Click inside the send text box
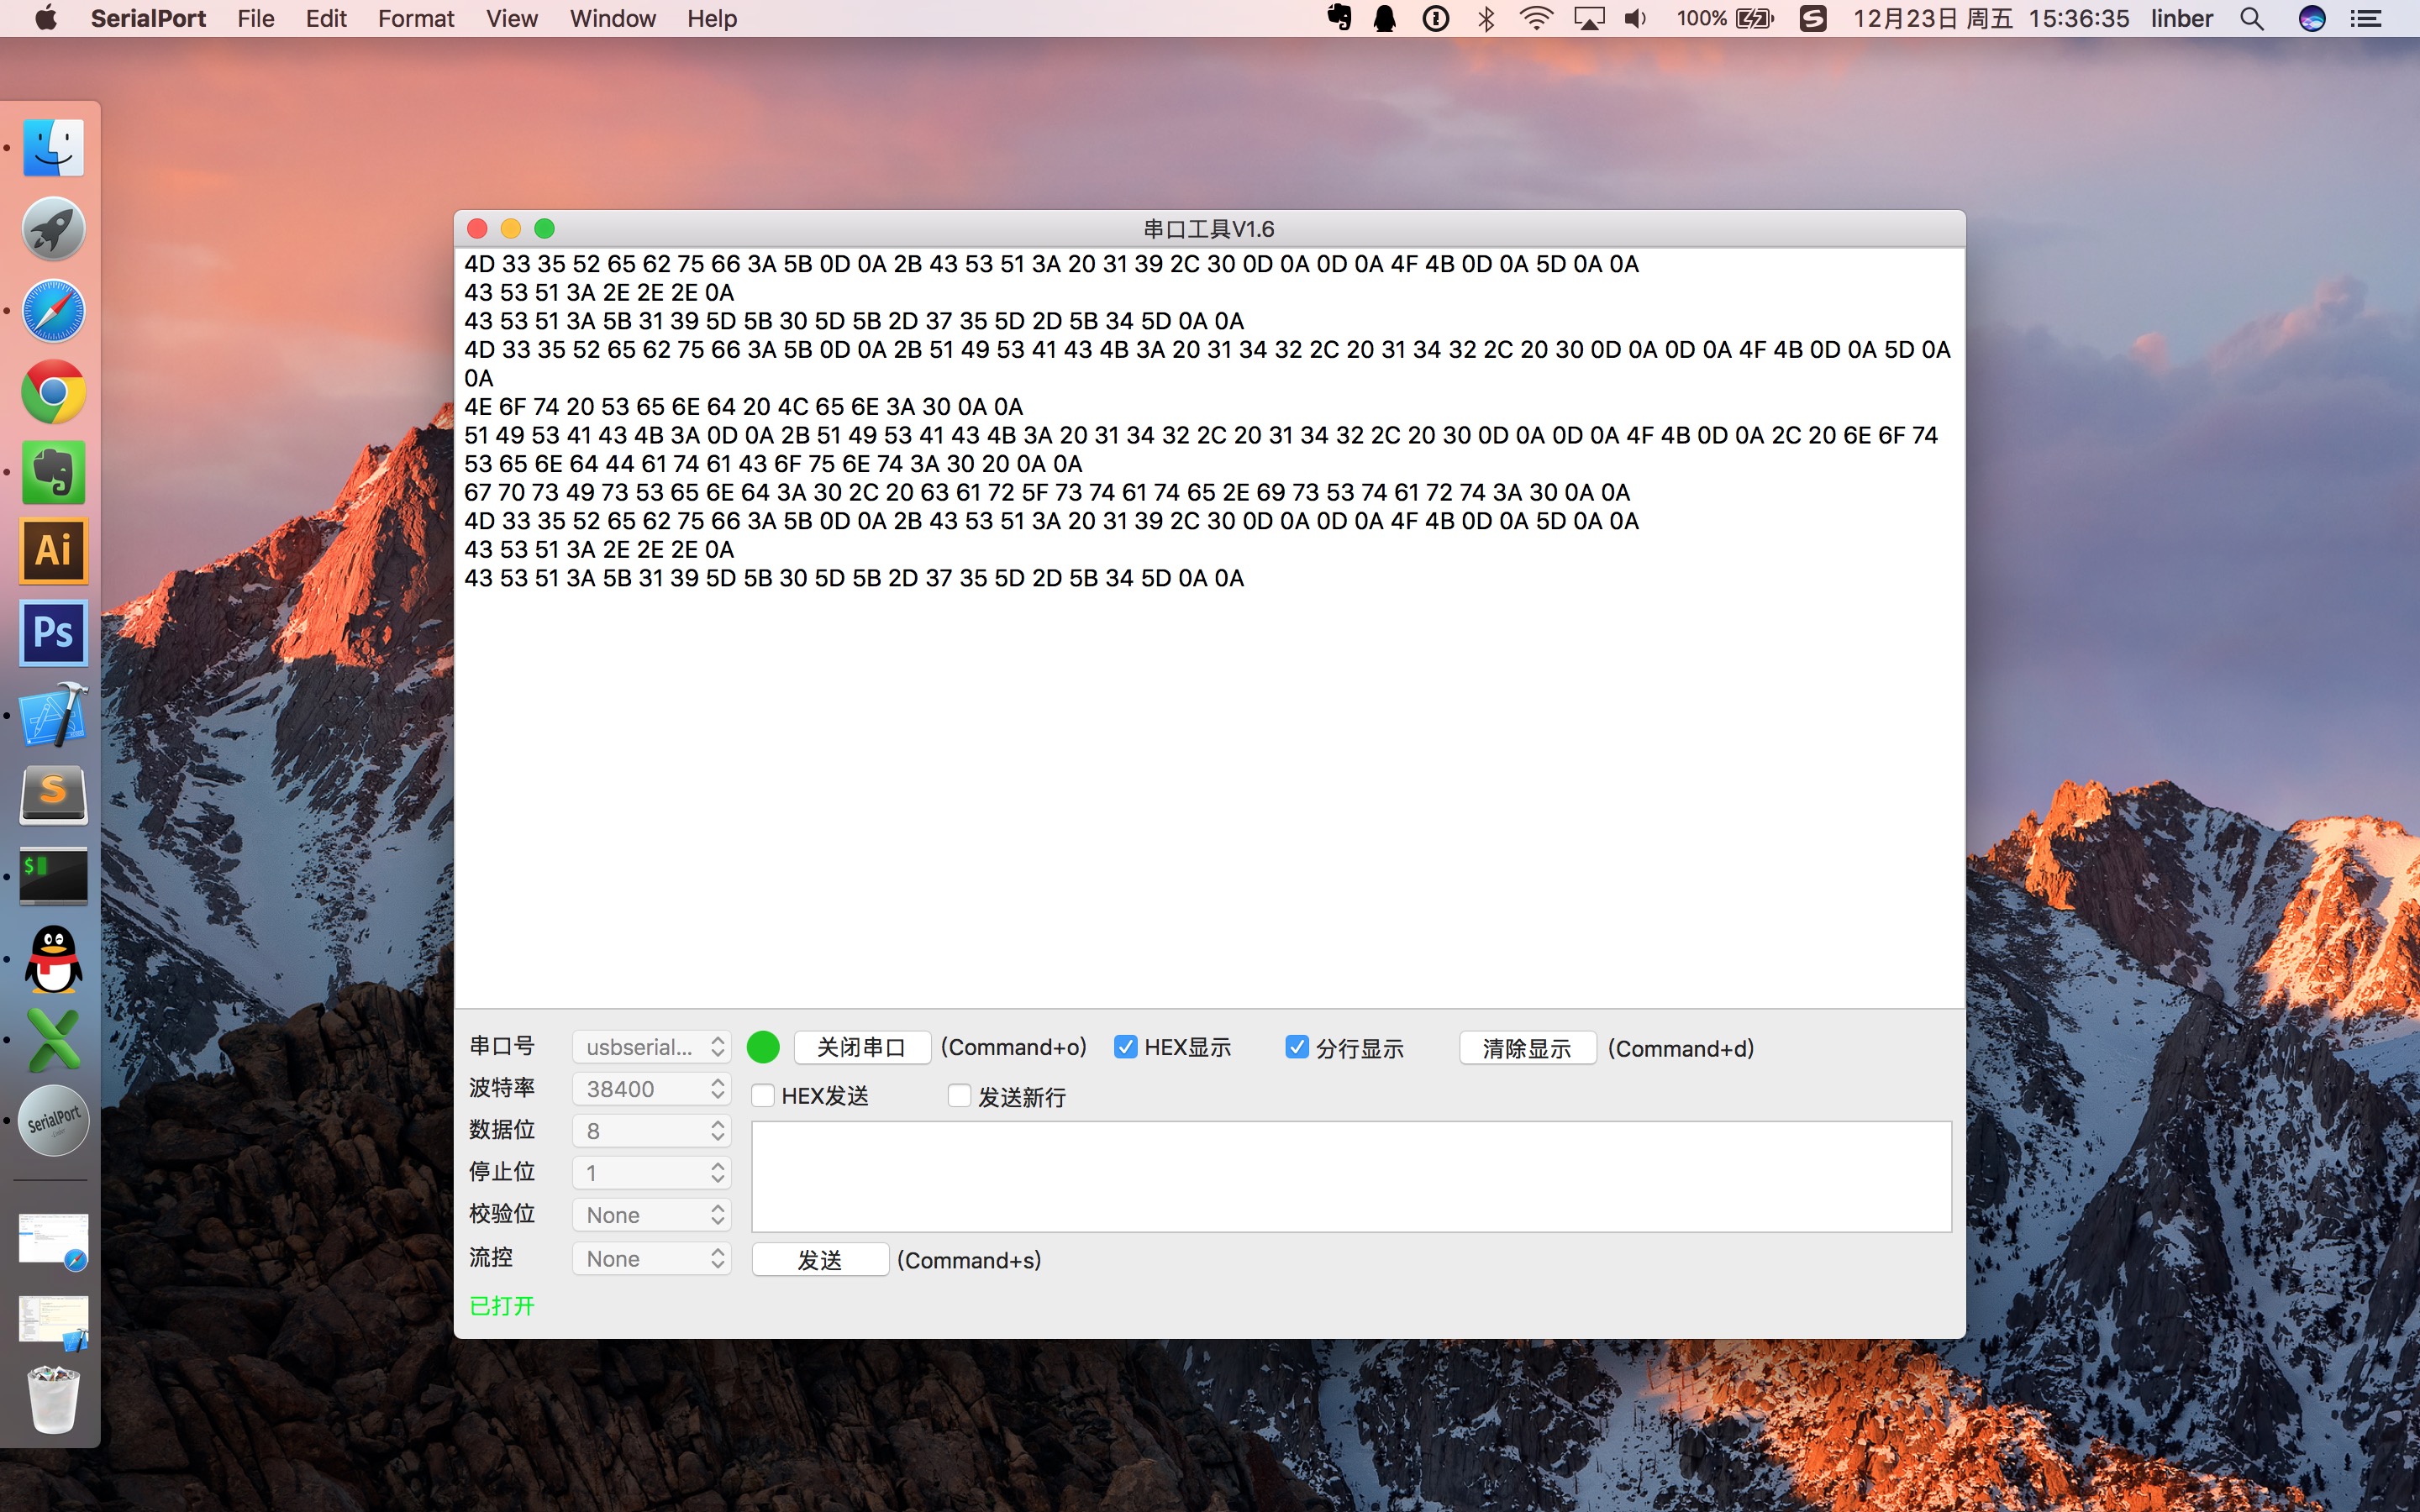The height and width of the screenshot is (1512, 2420). (1350, 1176)
